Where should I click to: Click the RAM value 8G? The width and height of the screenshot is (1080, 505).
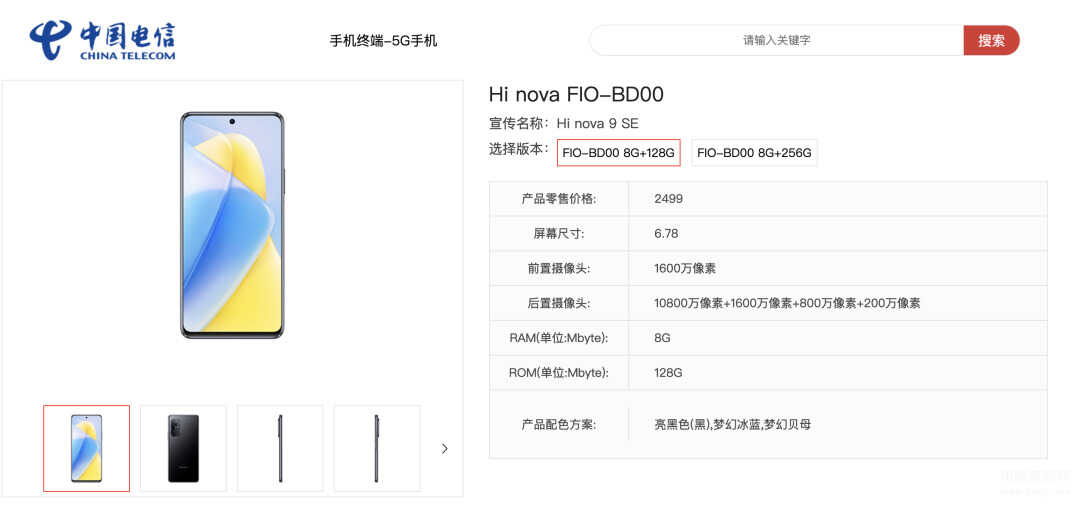(x=662, y=338)
